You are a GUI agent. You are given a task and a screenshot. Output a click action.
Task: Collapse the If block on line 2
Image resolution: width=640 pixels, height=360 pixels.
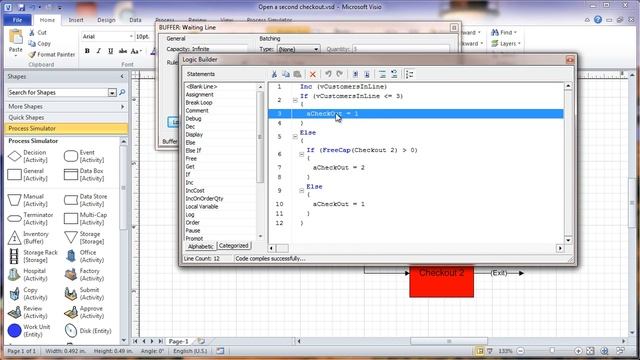[x=295, y=100]
